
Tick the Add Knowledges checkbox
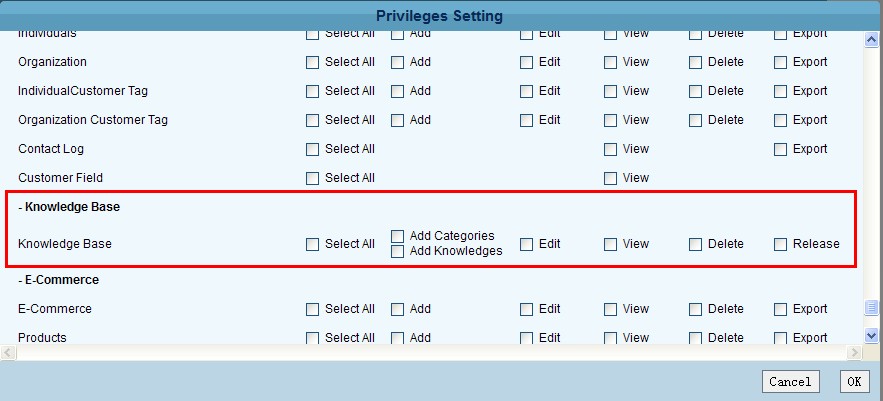click(x=398, y=251)
